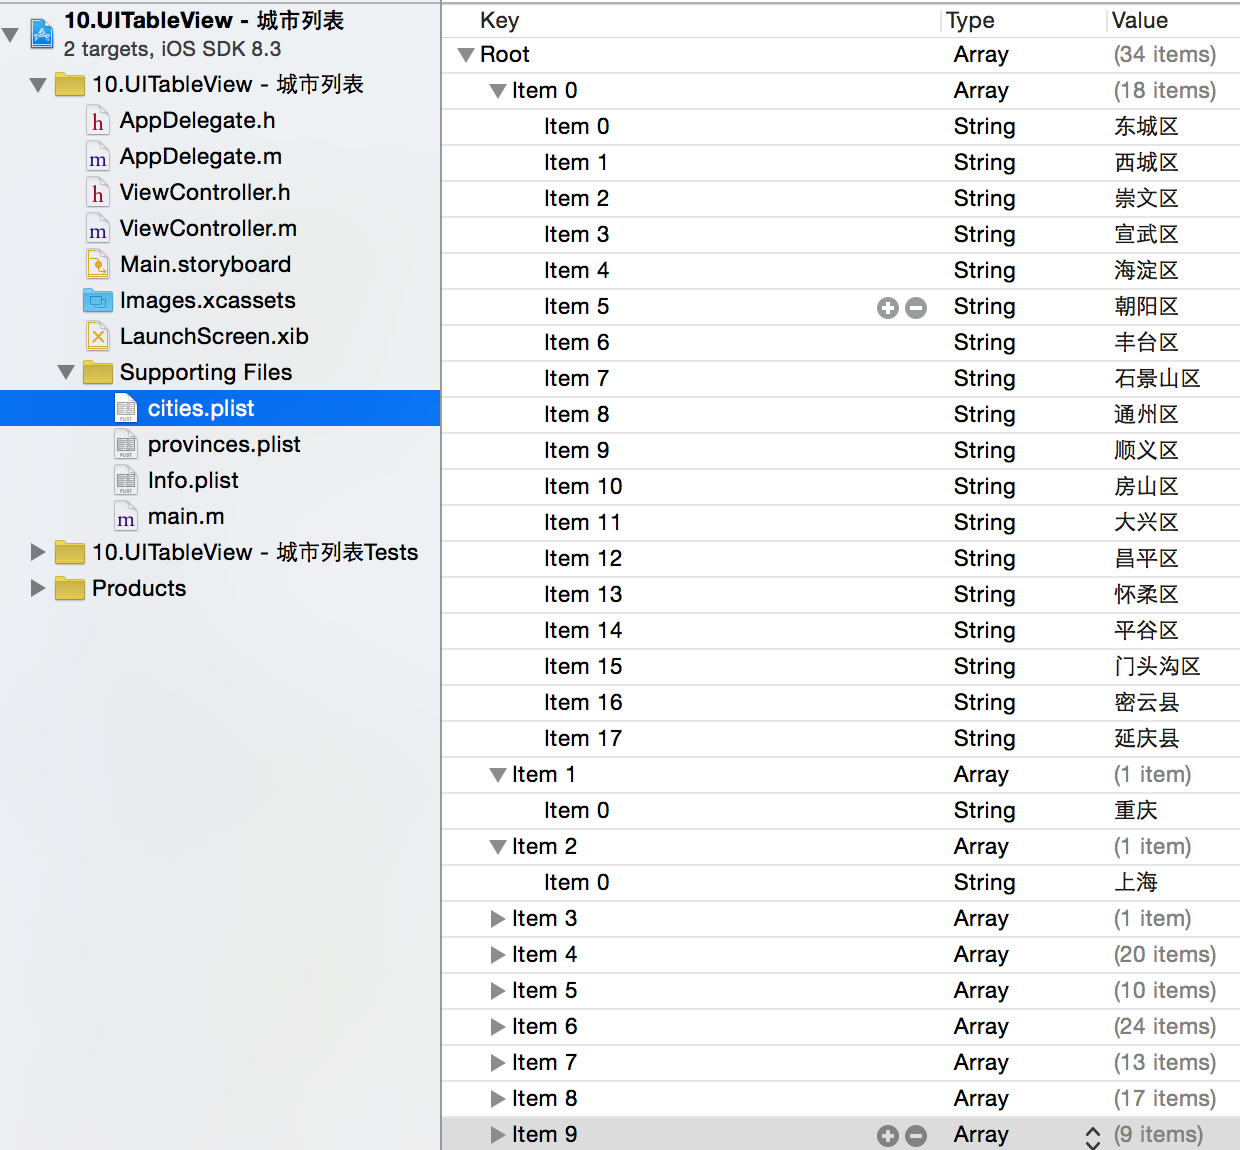This screenshot has width=1240, height=1150.
Task: Select the value 海淀区
Action: click(1147, 271)
